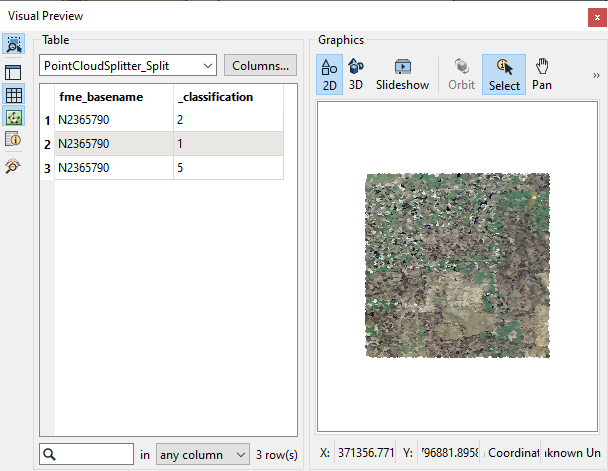
Task: Click classification value 2 cell
Action: pyautogui.click(x=228, y=120)
